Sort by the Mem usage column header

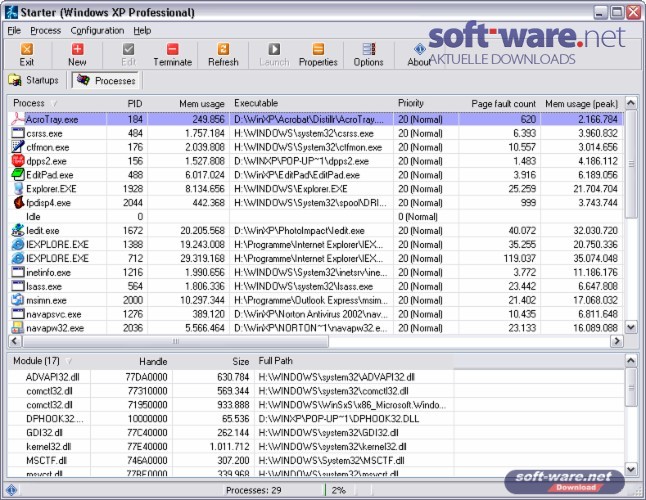[188, 103]
